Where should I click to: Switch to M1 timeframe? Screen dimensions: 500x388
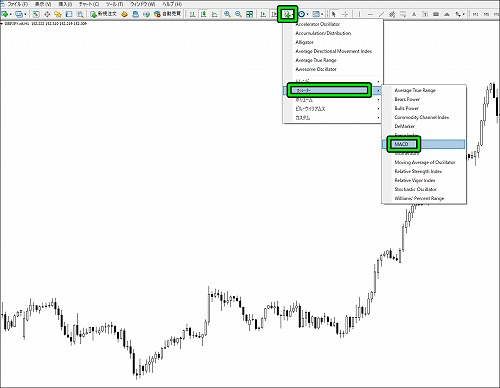[475, 14]
